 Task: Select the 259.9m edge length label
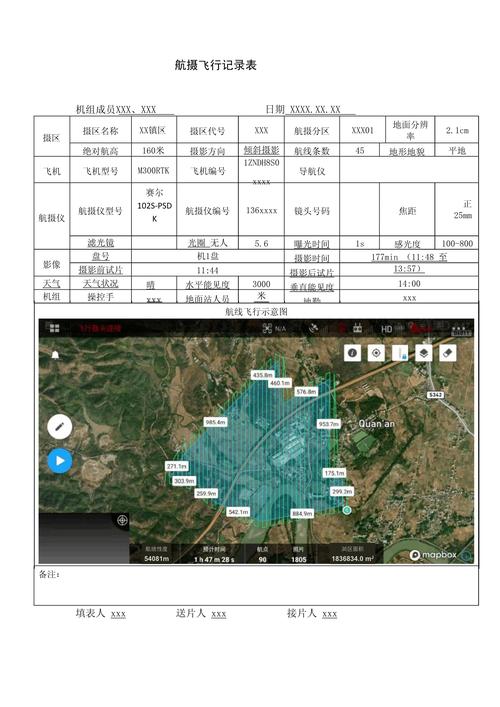[206, 493]
